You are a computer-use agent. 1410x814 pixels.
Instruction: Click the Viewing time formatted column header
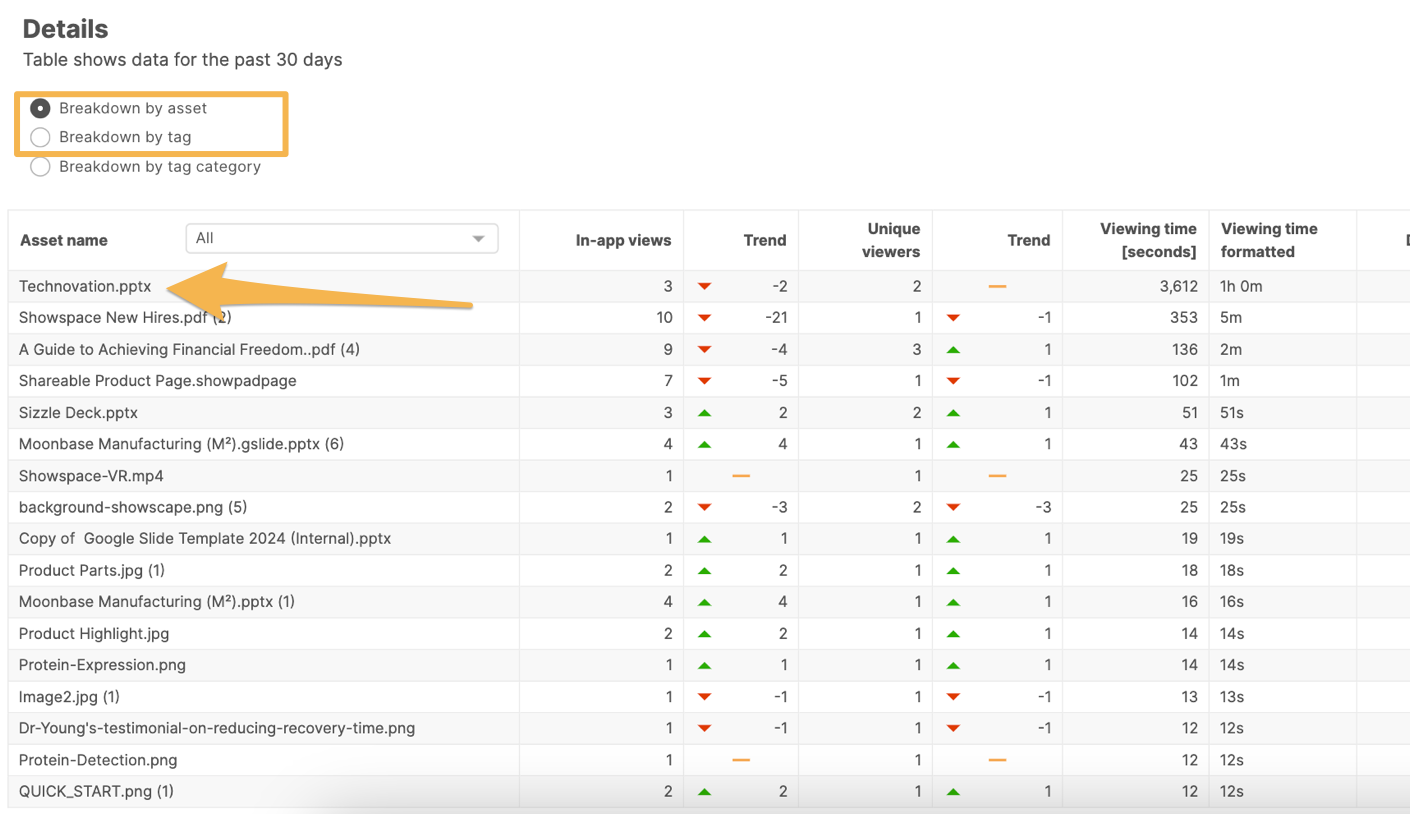point(1269,240)
